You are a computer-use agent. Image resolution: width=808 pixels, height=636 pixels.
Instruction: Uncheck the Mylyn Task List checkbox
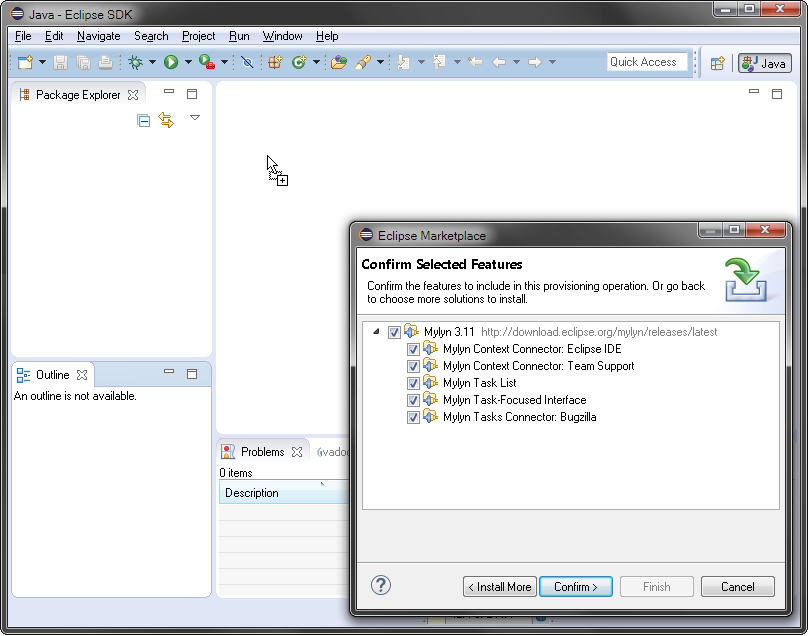[413, 383]
